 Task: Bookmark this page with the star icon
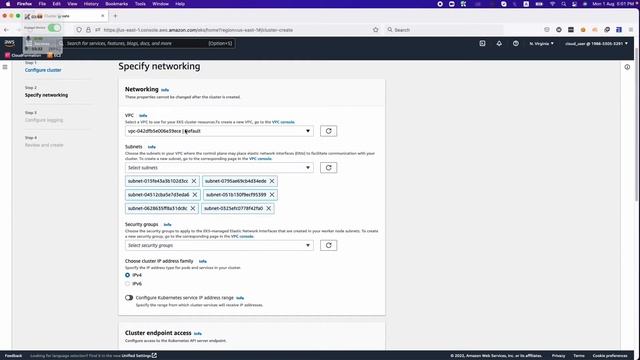point(376,30)
